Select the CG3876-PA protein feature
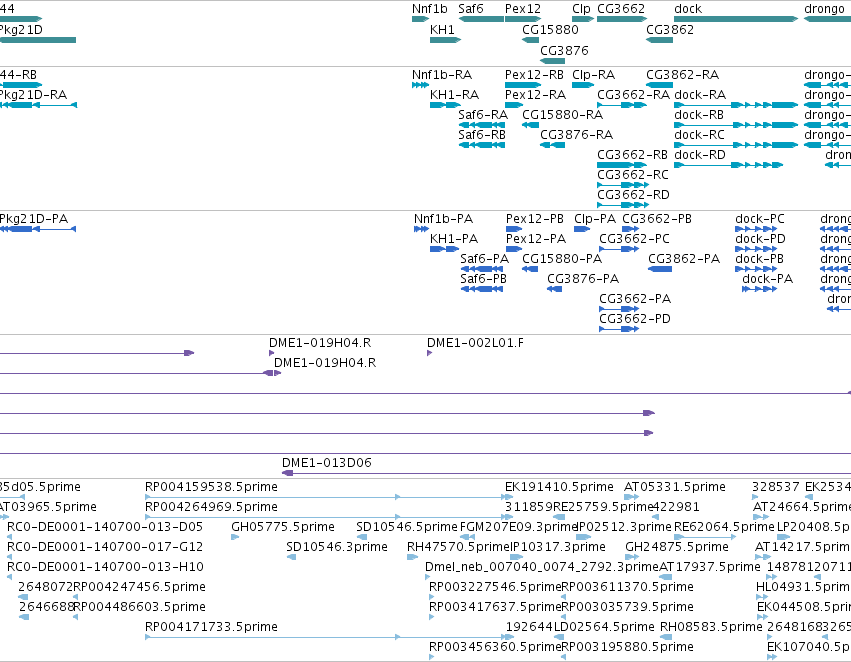Screen dimensions: 851x662 (x=555, y=289)
